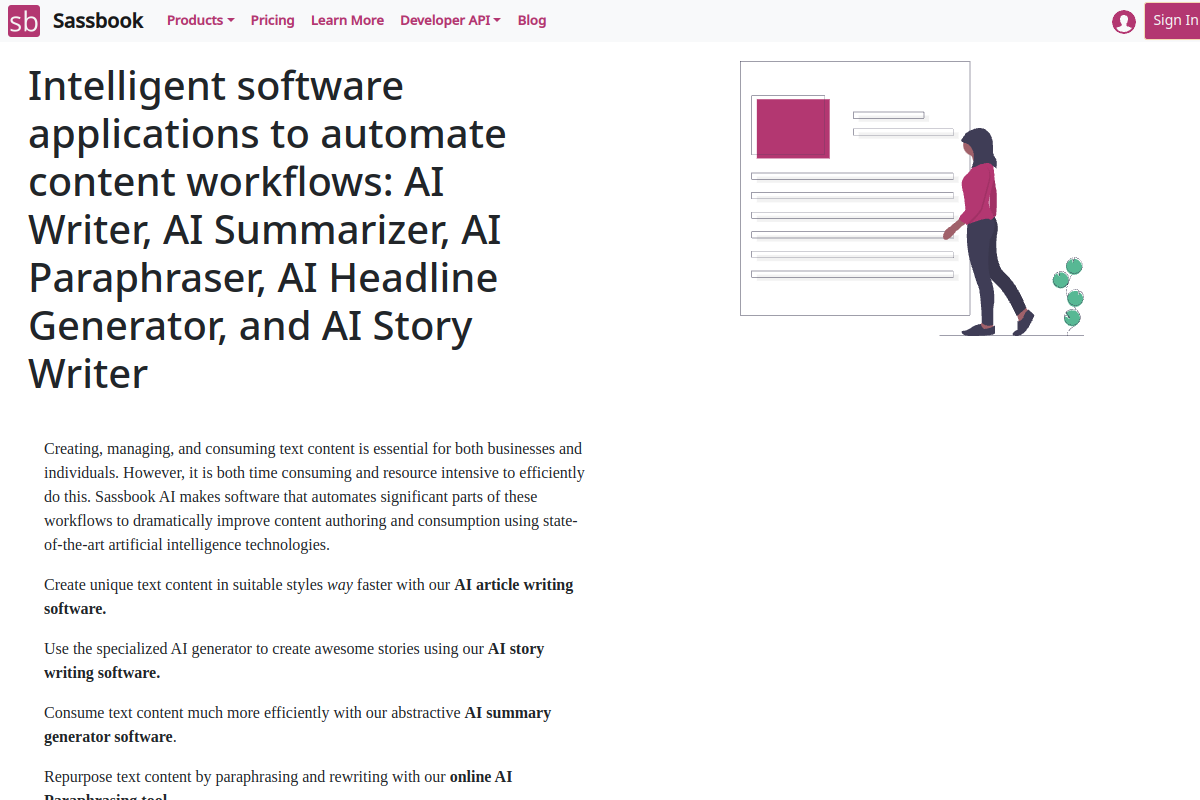Click the 'AI summary generator software' bold text
Screen dimensions: 1200x800
click(298, 724)
